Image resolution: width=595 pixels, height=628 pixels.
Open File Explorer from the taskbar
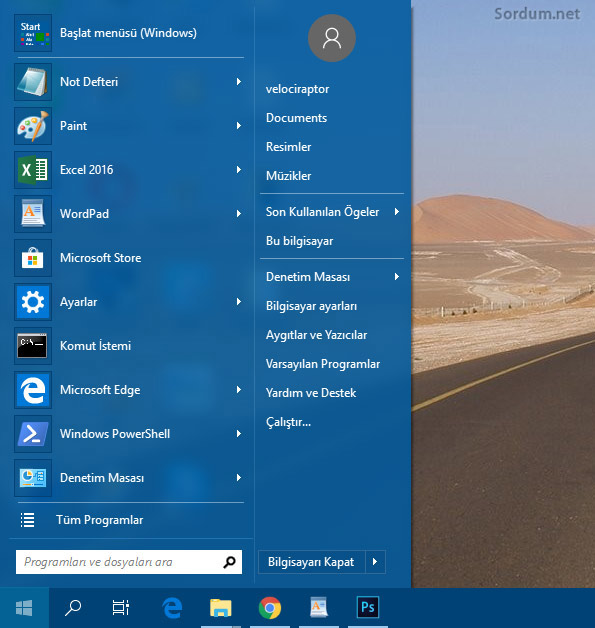point(221,608)
